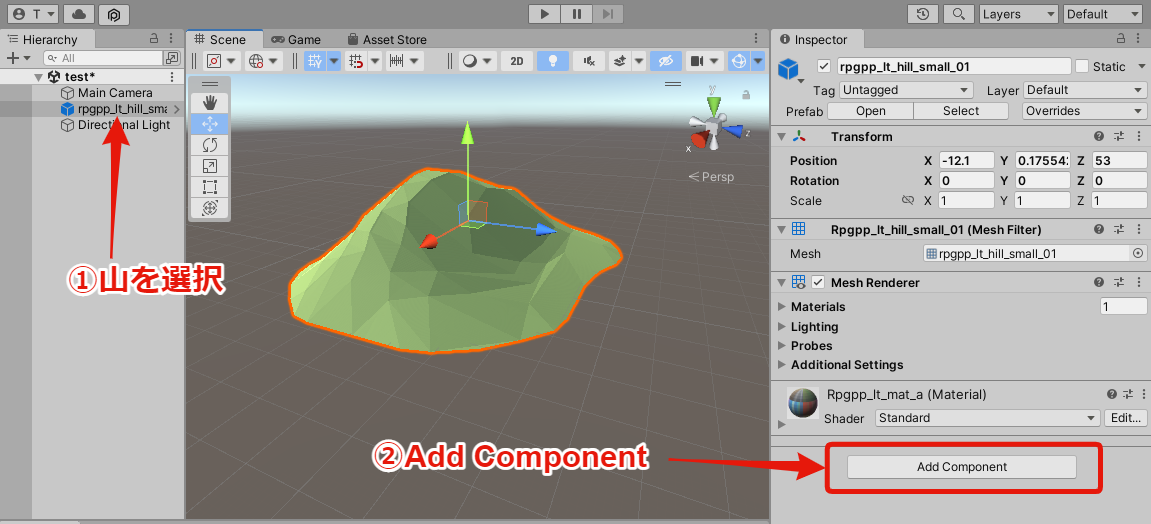Open the Default layout dropdown
The width and height of the screenshot is (1151, 524).
(1103, 14)
